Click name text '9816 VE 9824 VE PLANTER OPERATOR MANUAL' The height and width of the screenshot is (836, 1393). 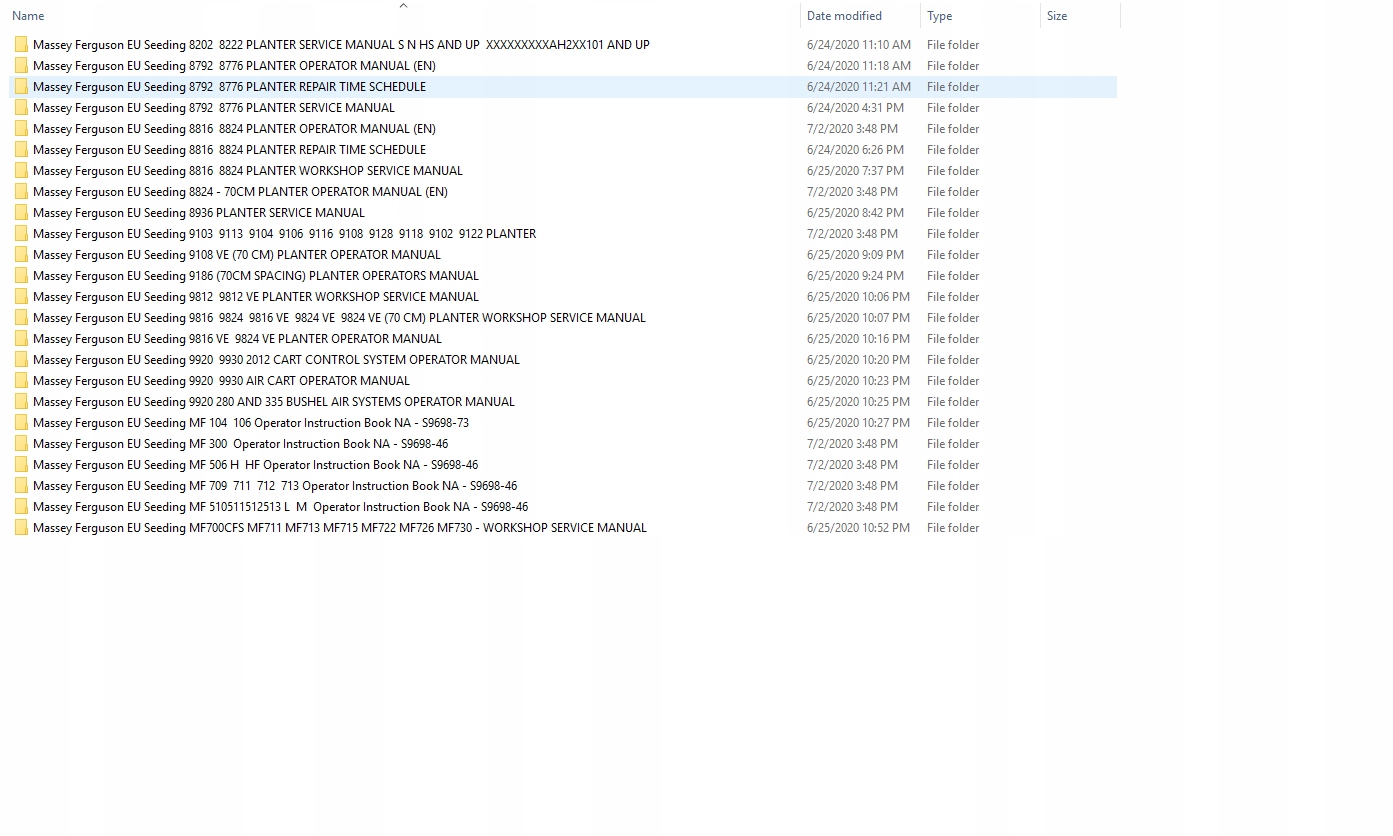(x=315, y=339)
